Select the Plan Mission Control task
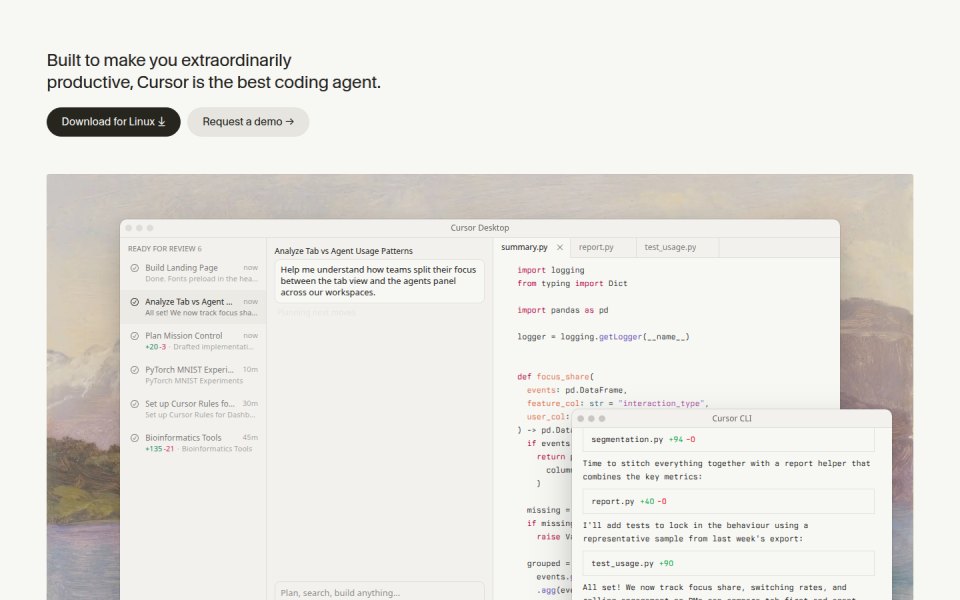 pos(193,341)
